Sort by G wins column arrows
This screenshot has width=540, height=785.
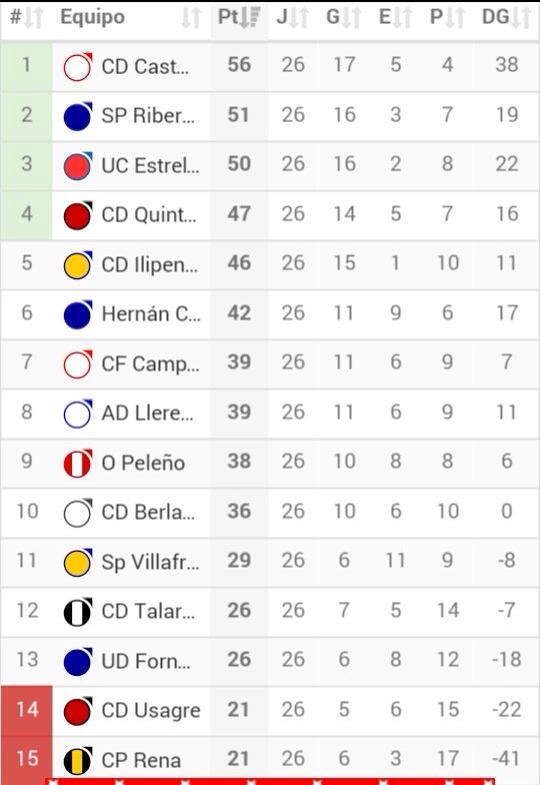(x=351, y=18)
